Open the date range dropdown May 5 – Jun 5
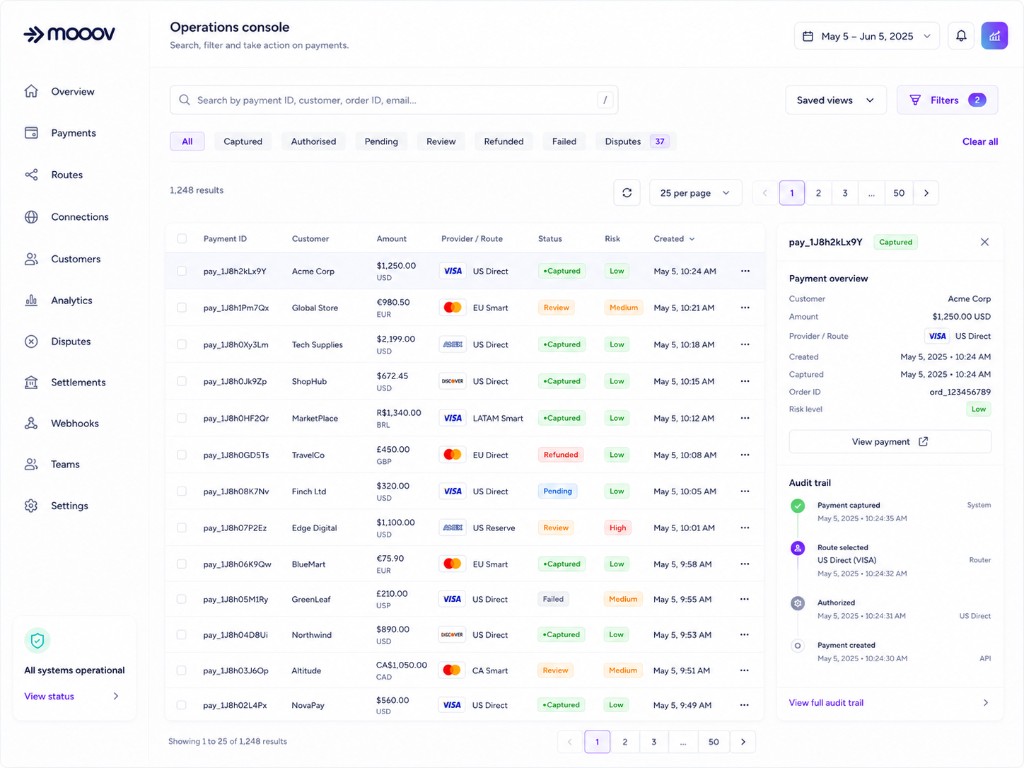 click(x=867, y=36)
